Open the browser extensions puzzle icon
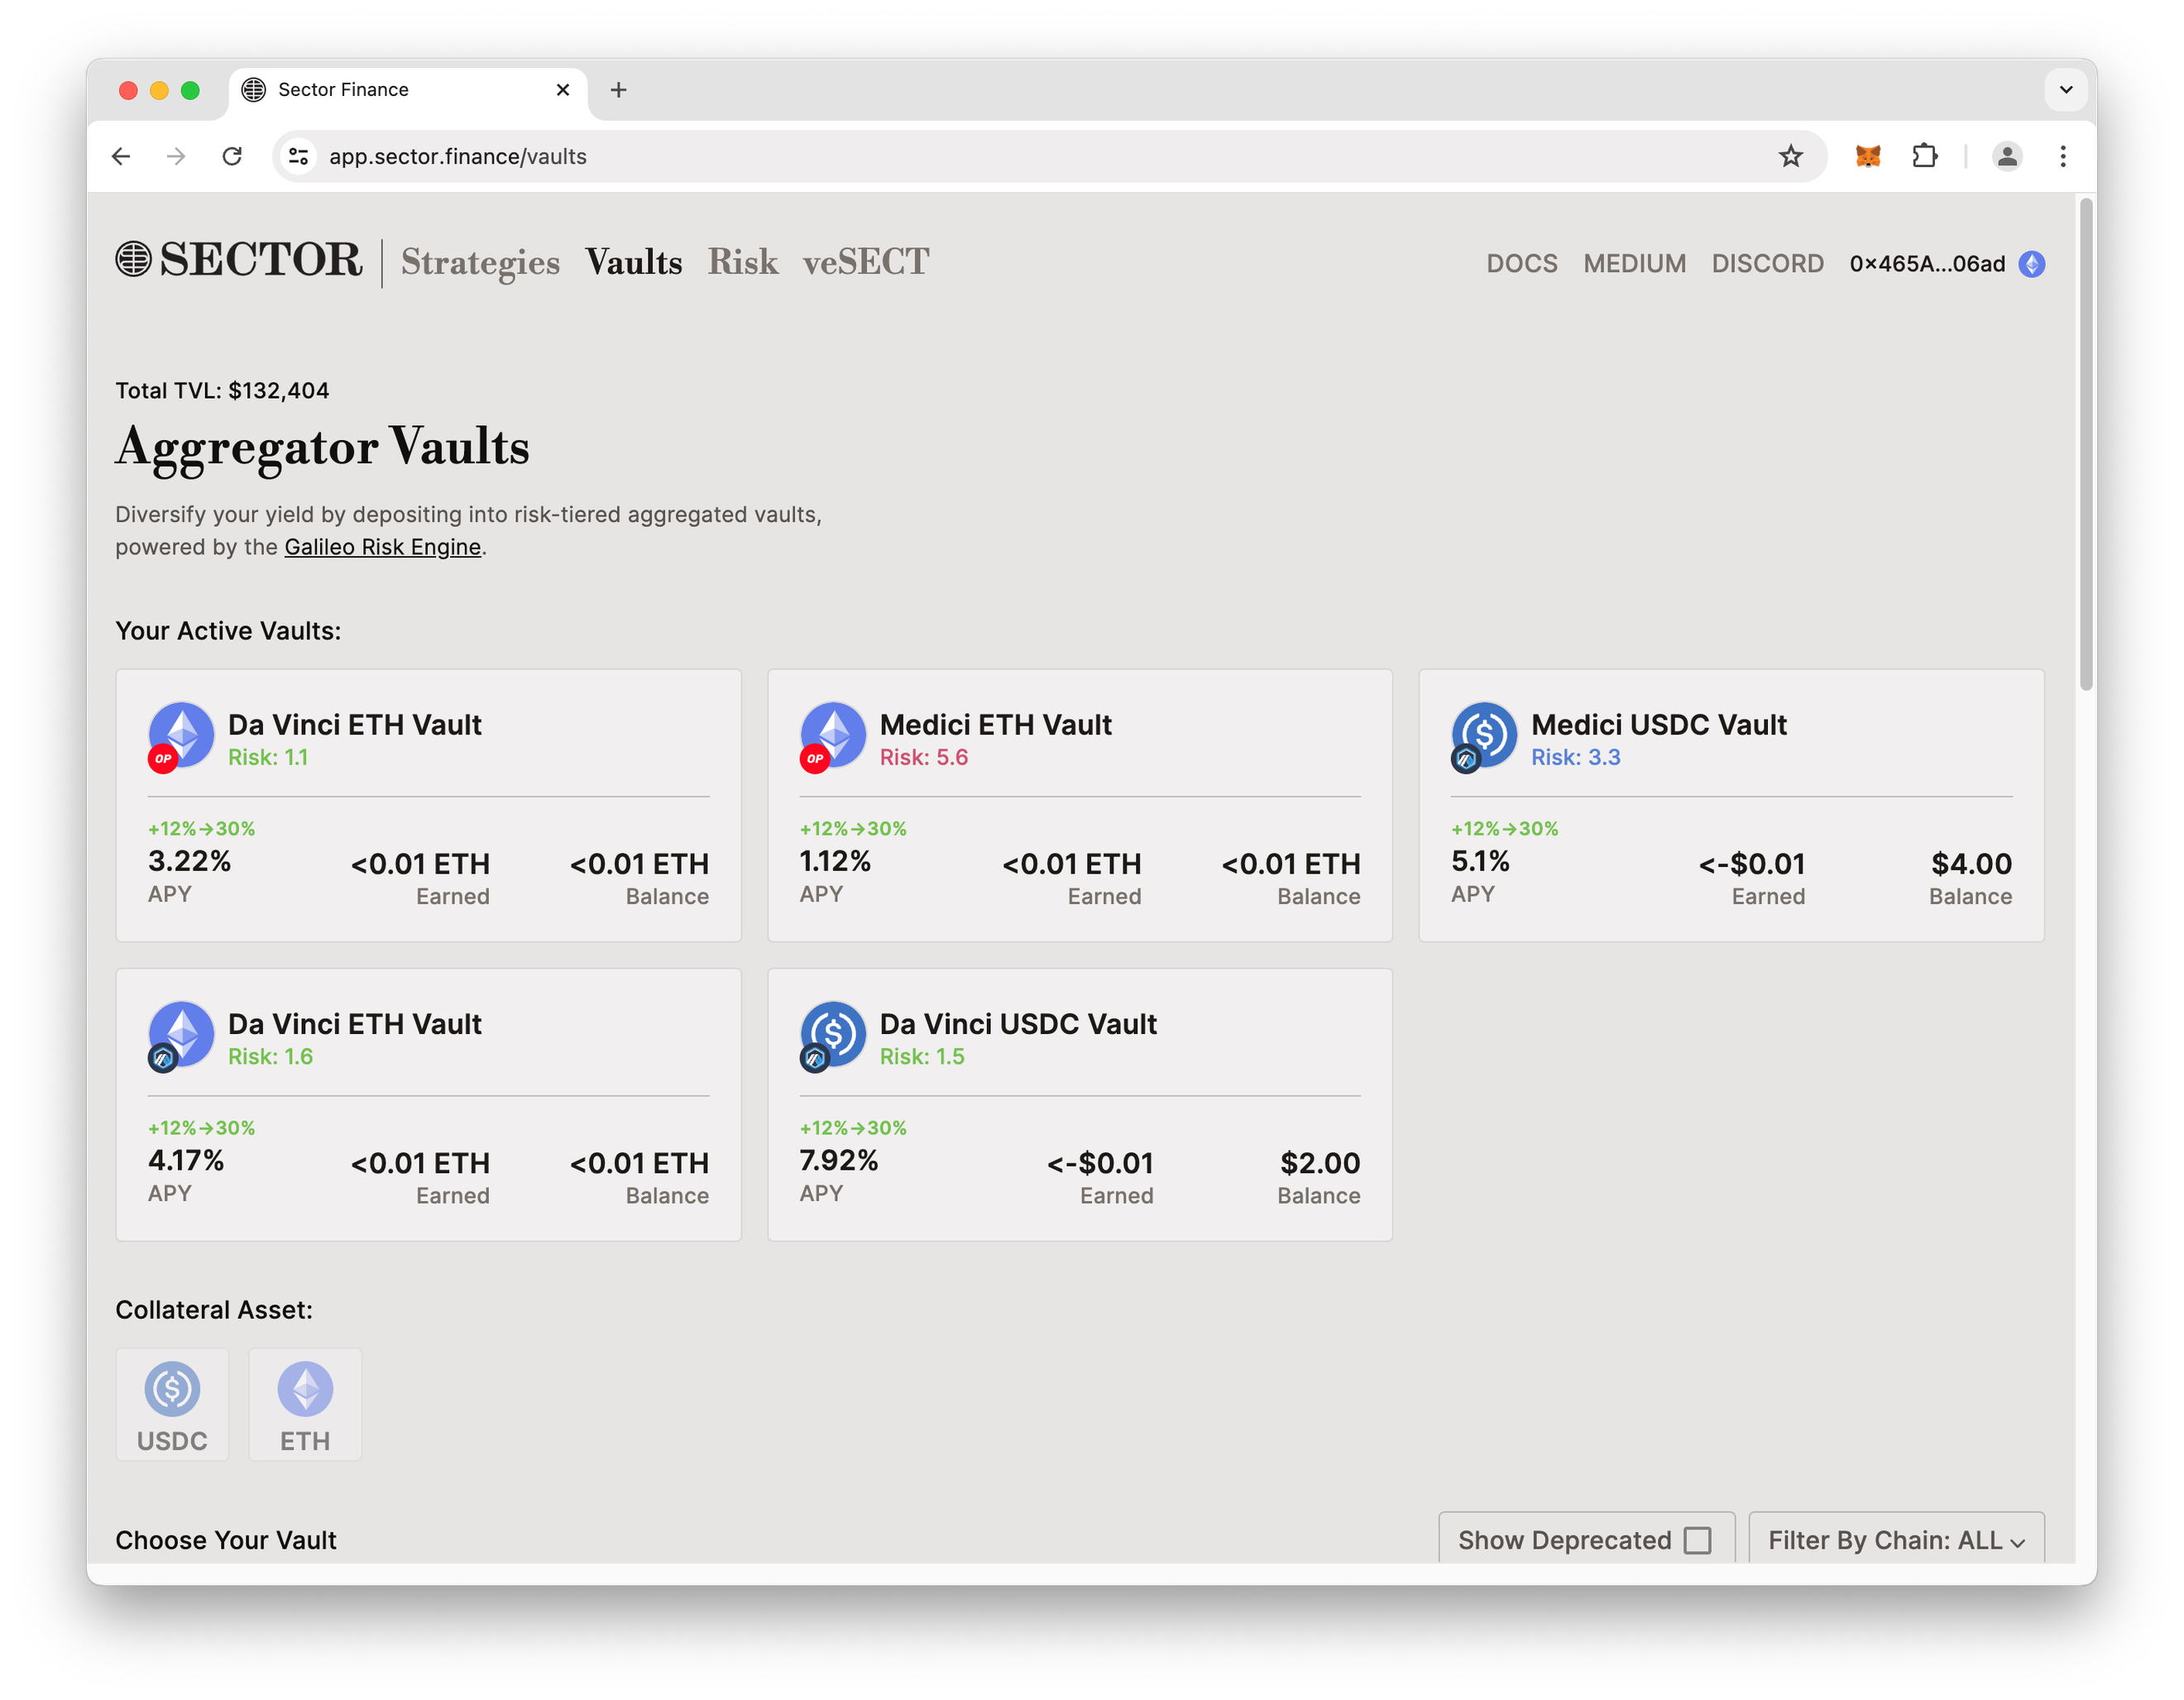Viewport: 2184px width, 1700px height. tap(1924, 156)
